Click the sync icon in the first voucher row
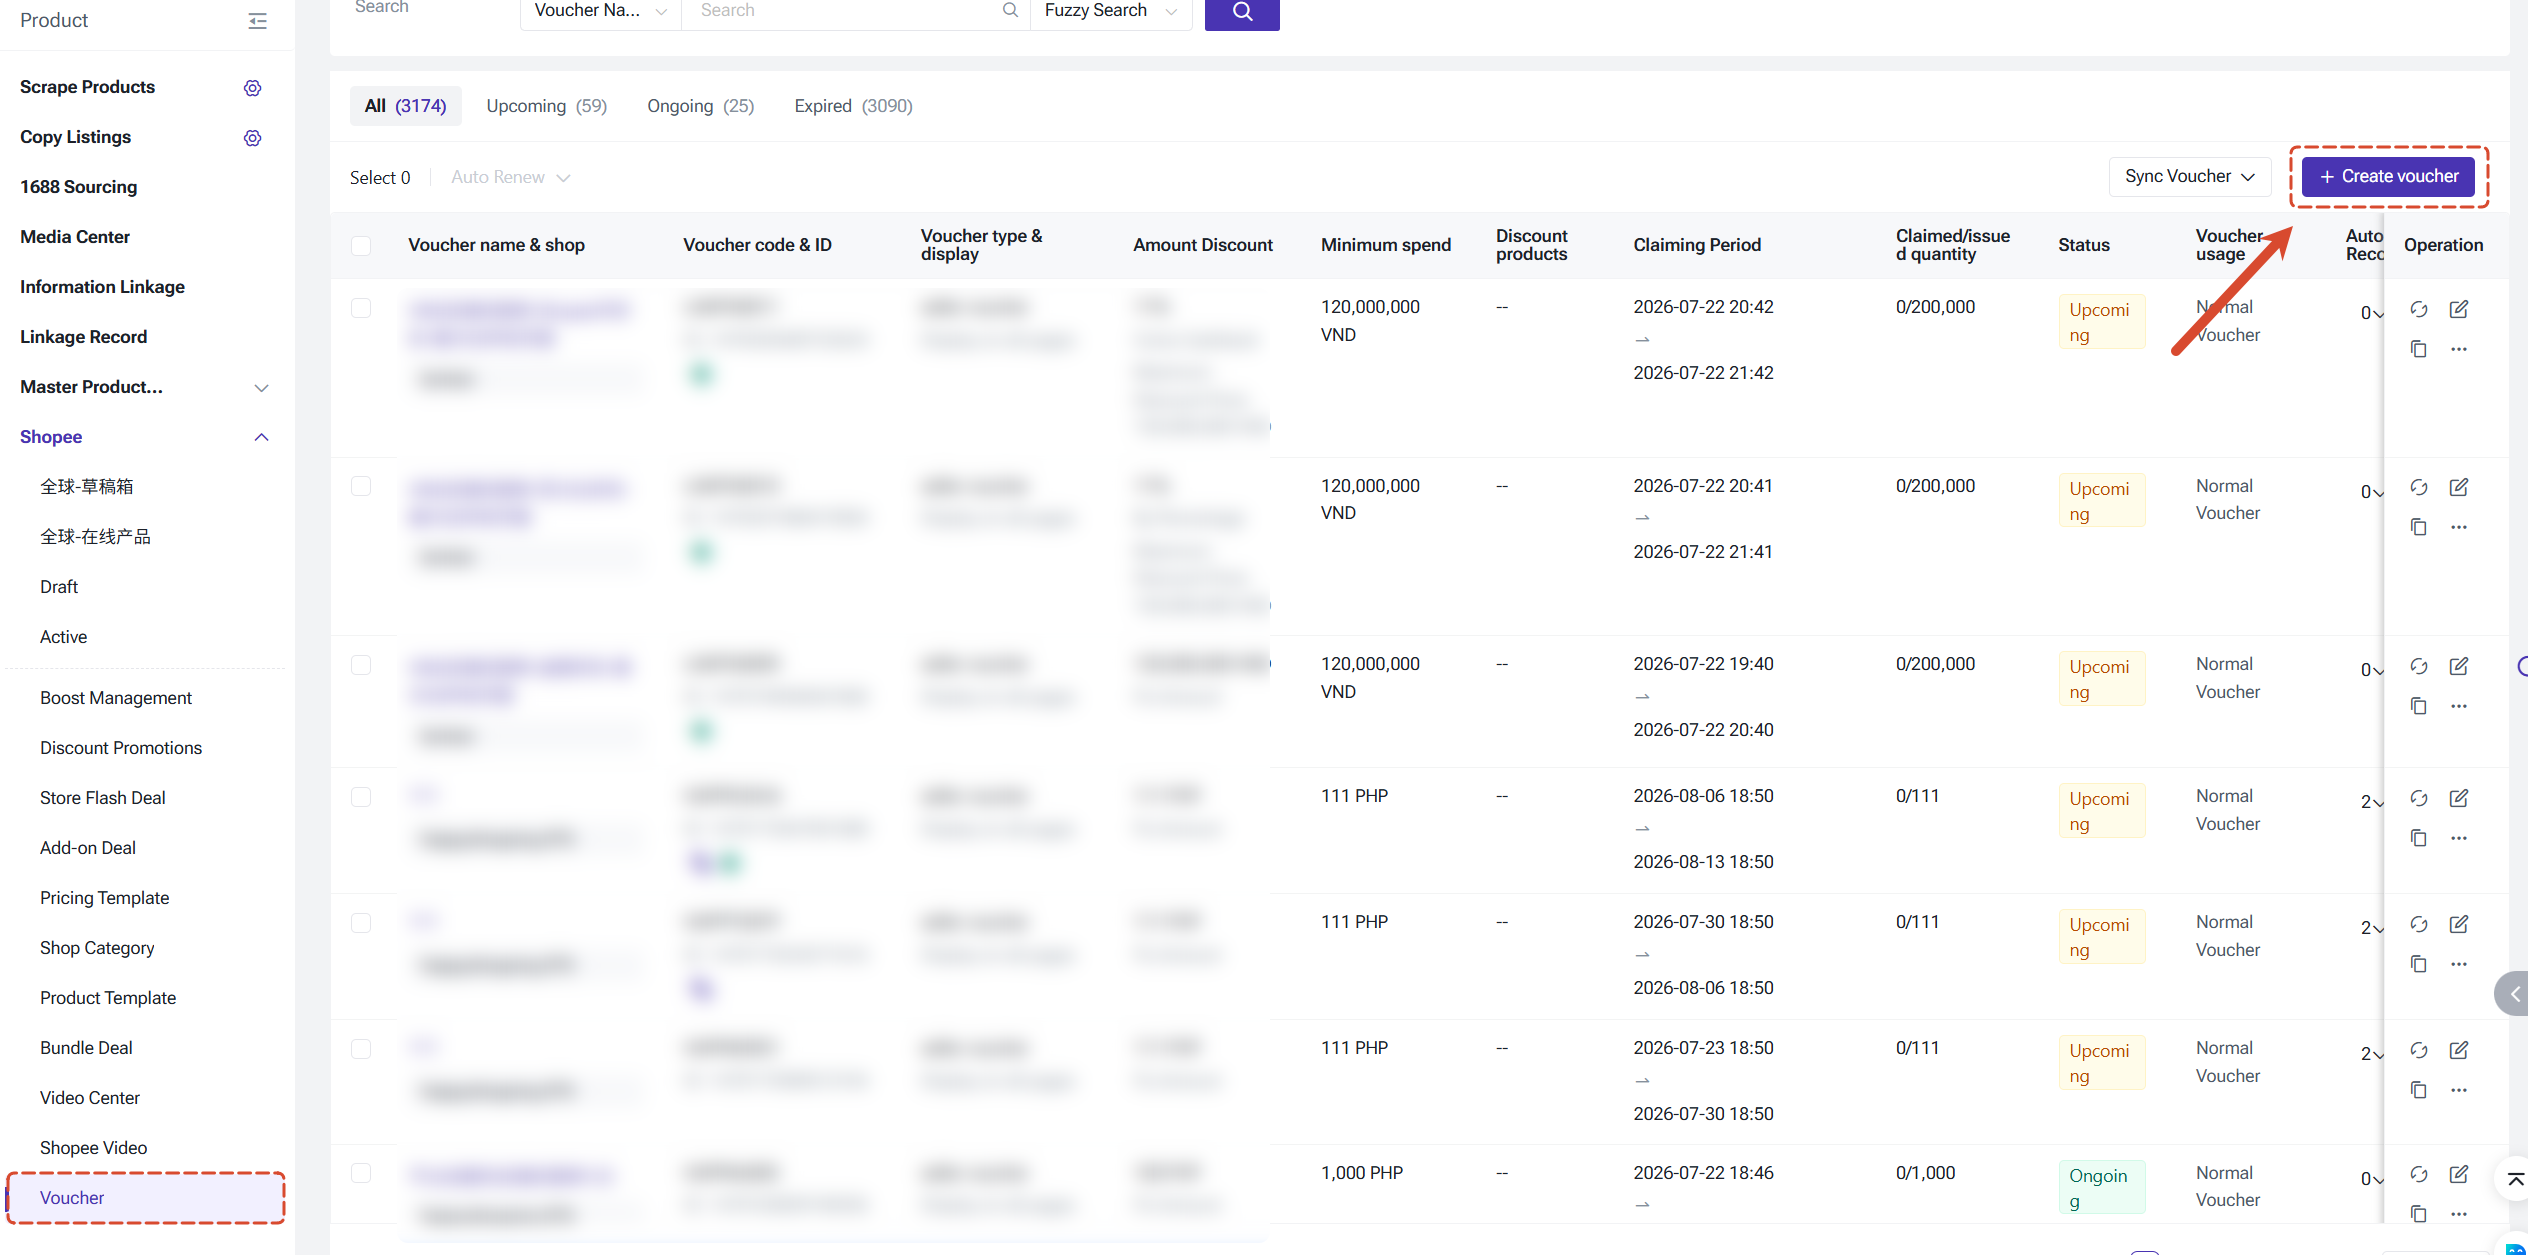The image size is (2528, 1255). click(2419, 310)
